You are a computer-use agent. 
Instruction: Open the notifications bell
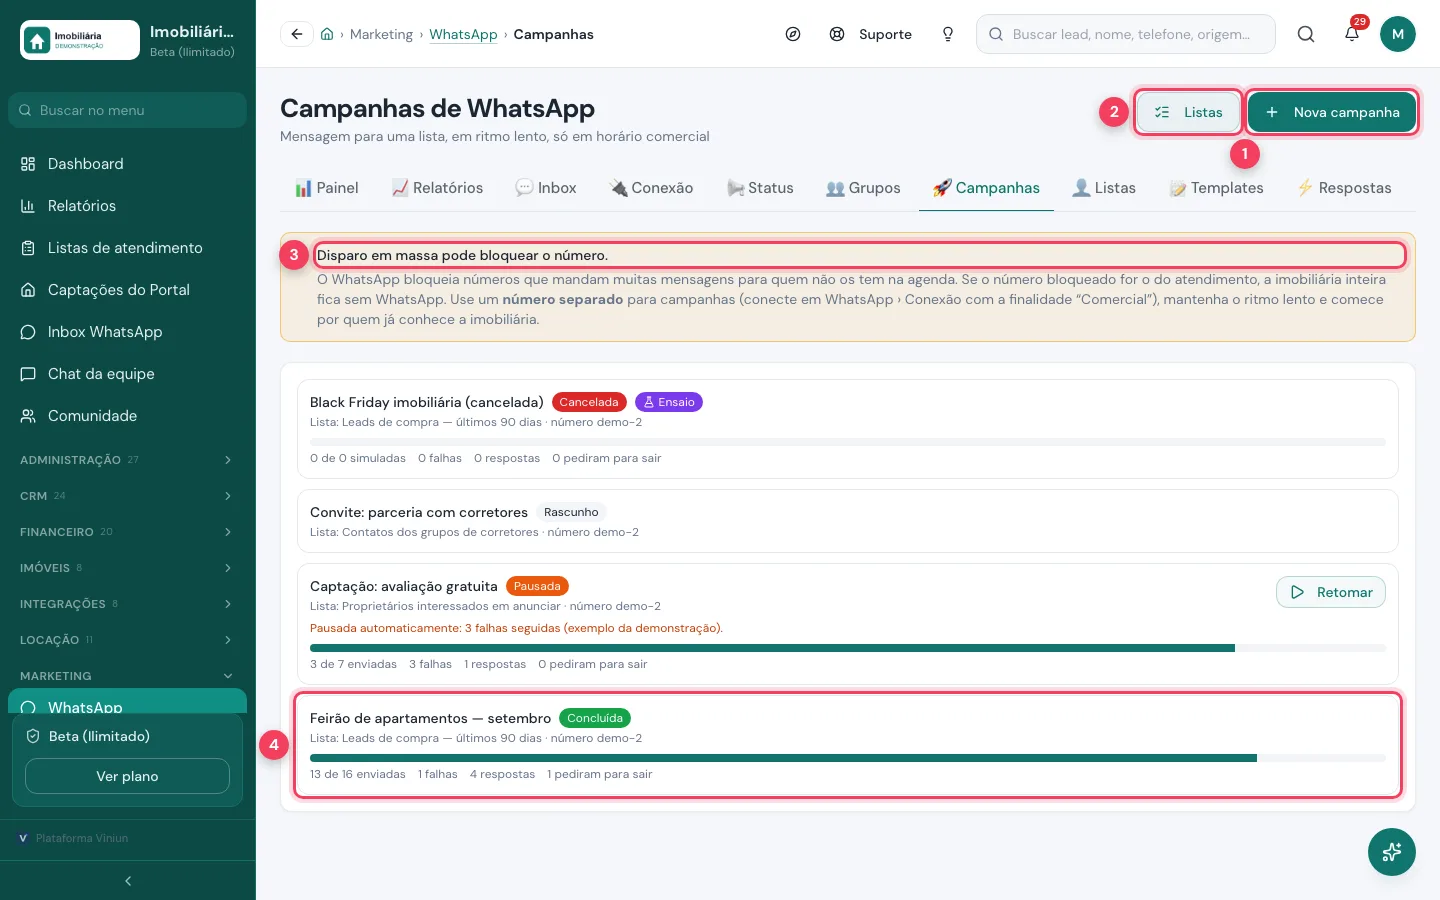(x=1352, y=34)
